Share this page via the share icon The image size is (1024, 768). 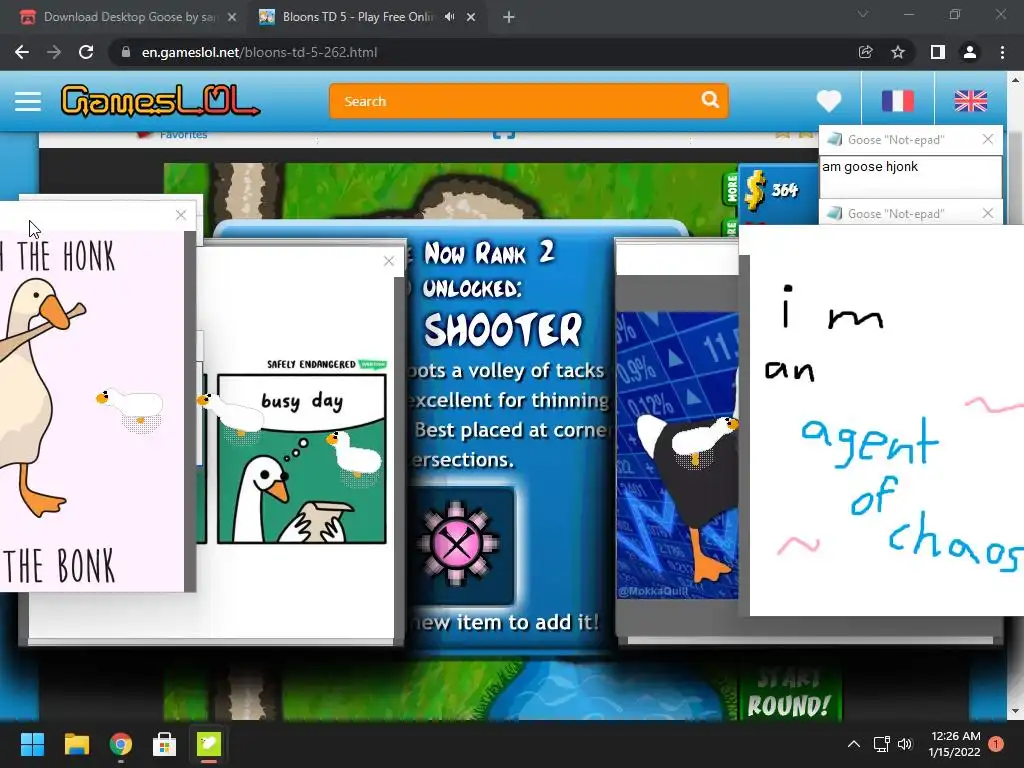[x=865, y=52]
